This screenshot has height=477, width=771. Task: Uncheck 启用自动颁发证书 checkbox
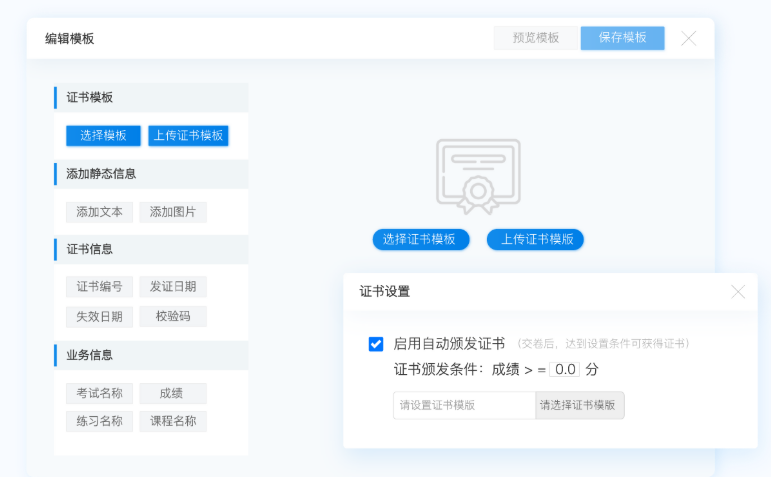click(376, 344)
